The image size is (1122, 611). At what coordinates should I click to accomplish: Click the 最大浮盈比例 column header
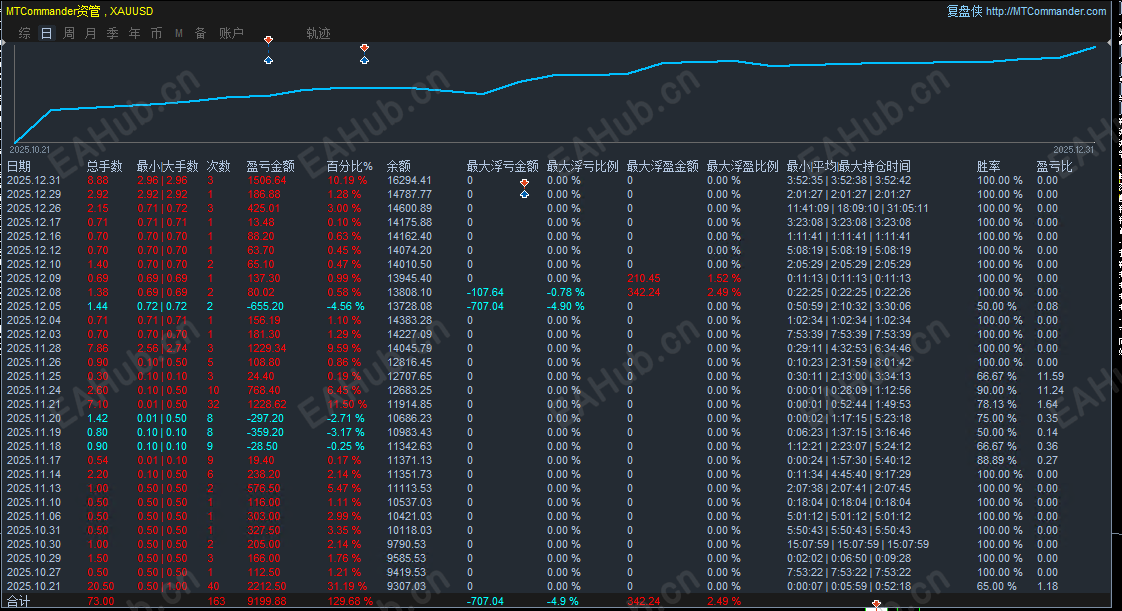pos(743,166)
